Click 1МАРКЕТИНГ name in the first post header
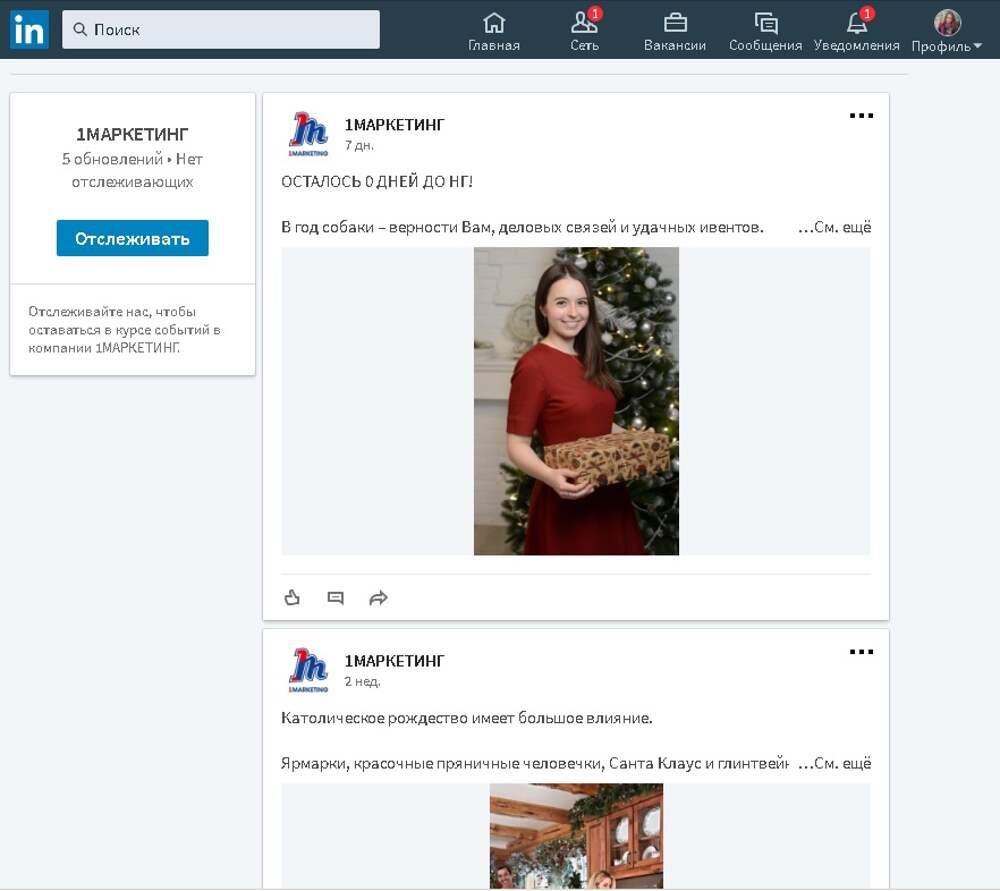Image resolution: width=1000 pixels, height=891 pixels. [394, 125]
